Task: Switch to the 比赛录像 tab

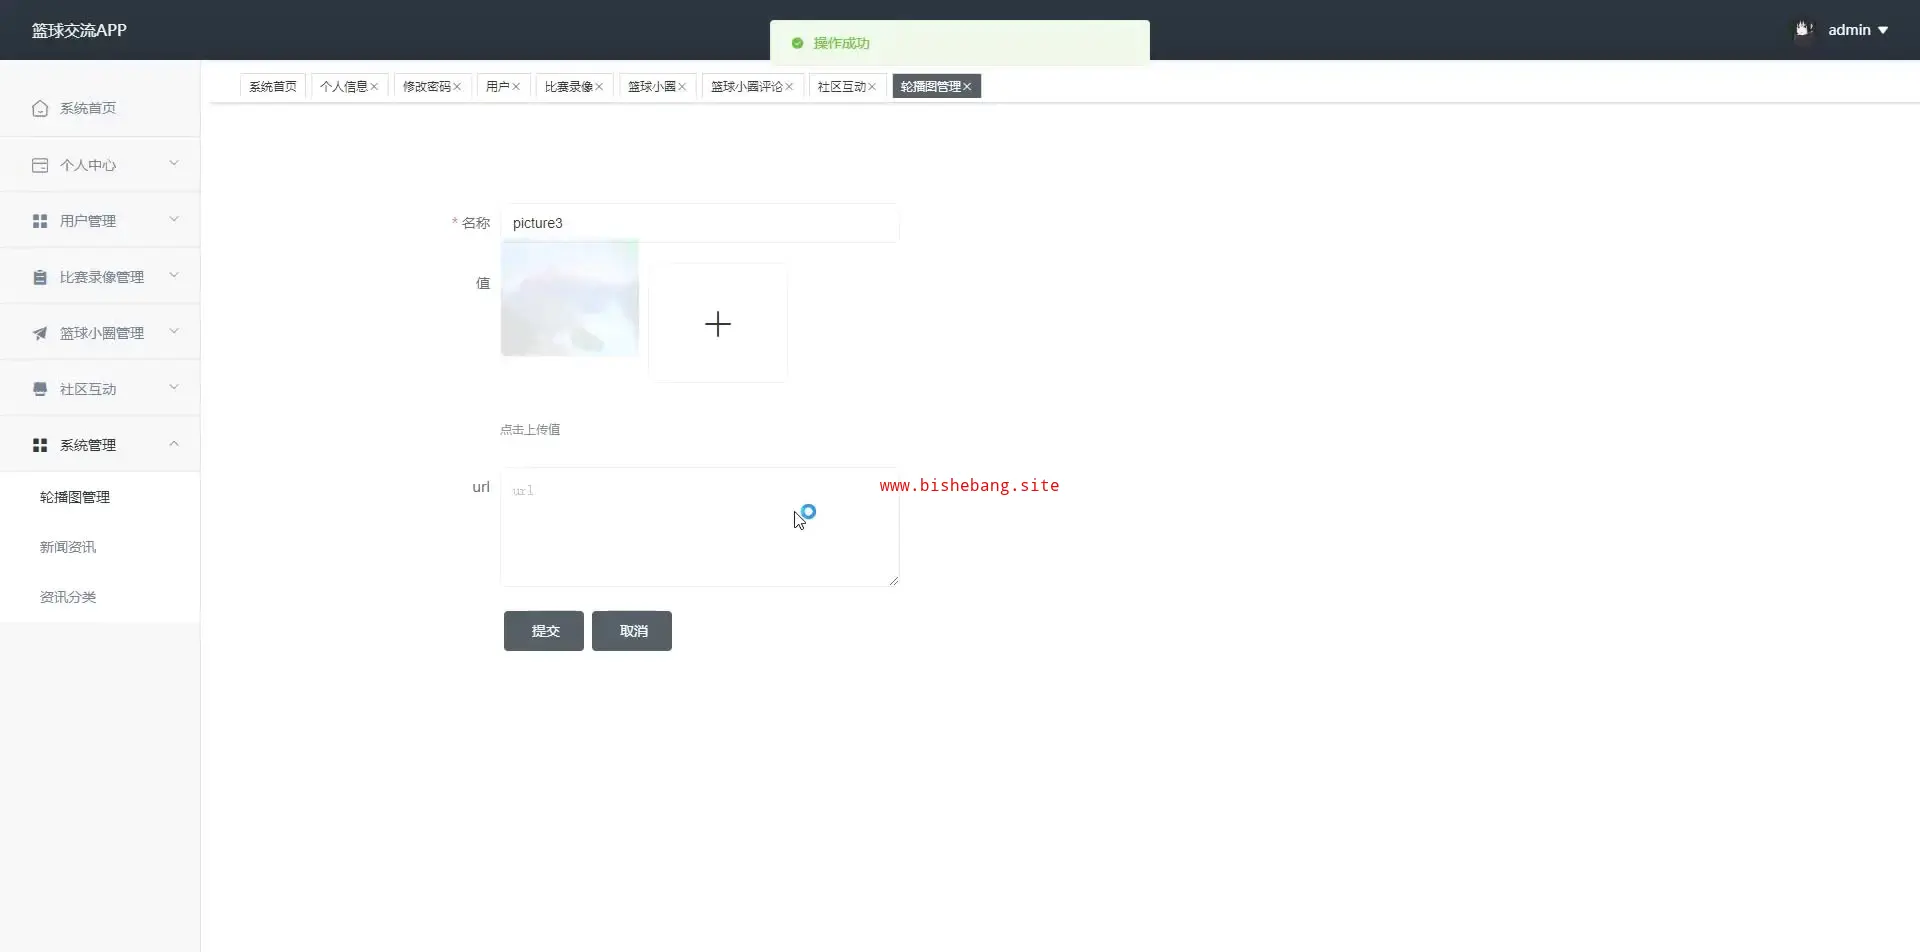Action: (568, 87)
